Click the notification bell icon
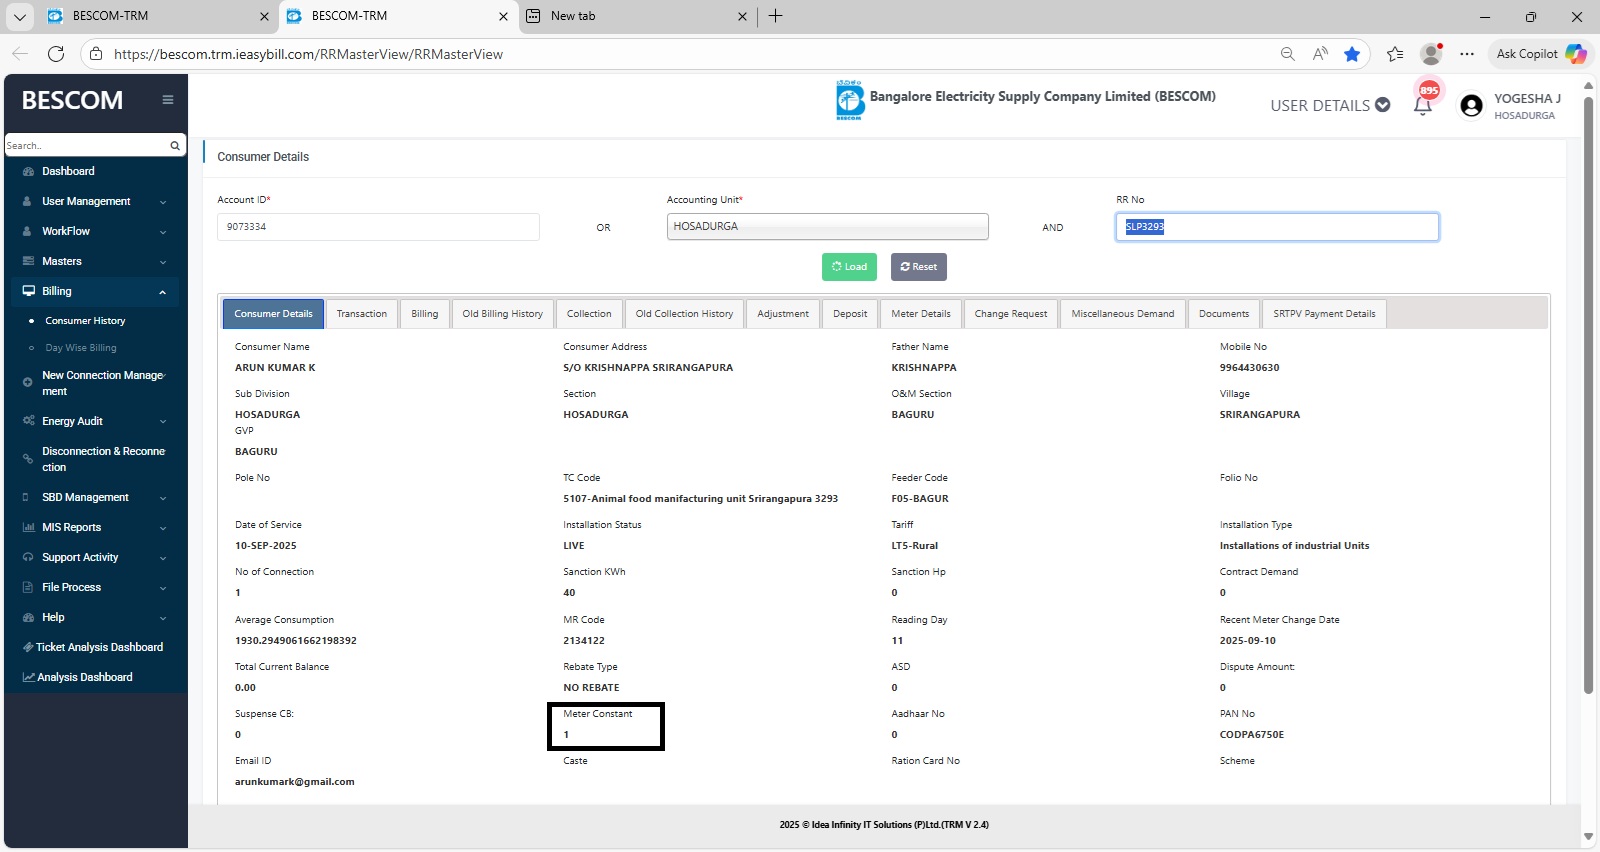Viewport: 1600px width, 852px height. pos(1422,106)
